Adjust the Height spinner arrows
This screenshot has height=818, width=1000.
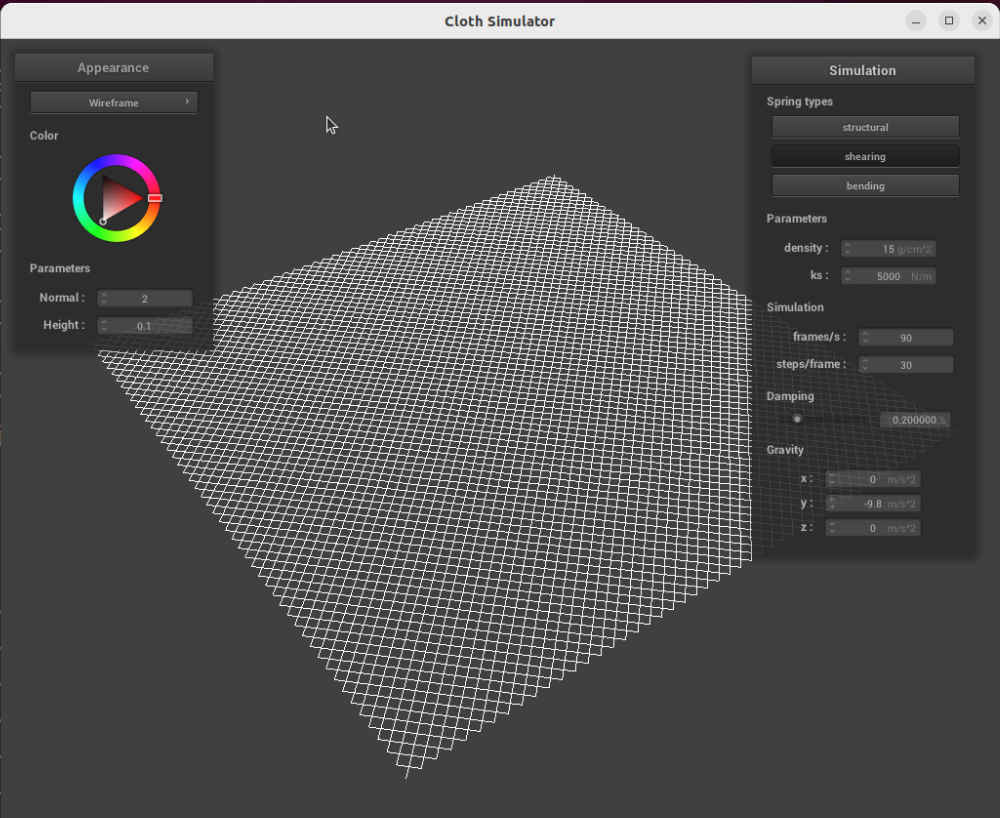[x=104, y=326]
